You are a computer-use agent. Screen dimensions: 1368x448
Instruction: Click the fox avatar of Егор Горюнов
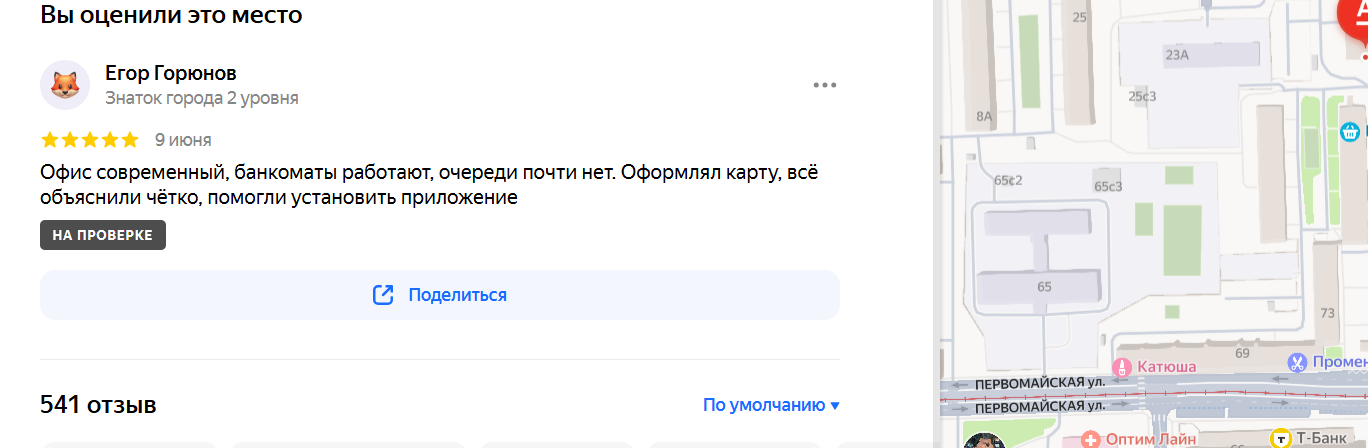tap(65, 85)
